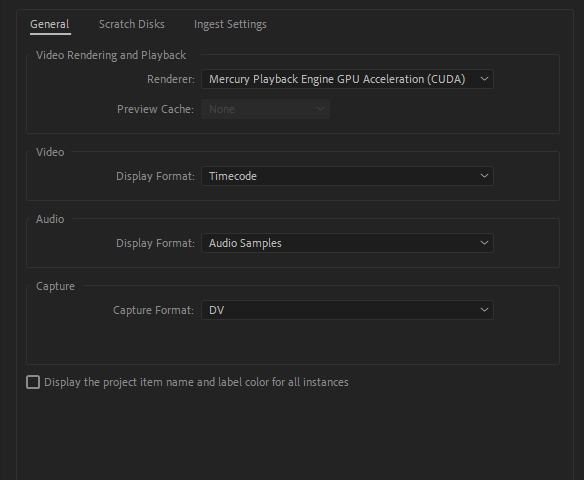Screen dimensions: 584x480
Task: Select the General tab
Action: point(50,24)
